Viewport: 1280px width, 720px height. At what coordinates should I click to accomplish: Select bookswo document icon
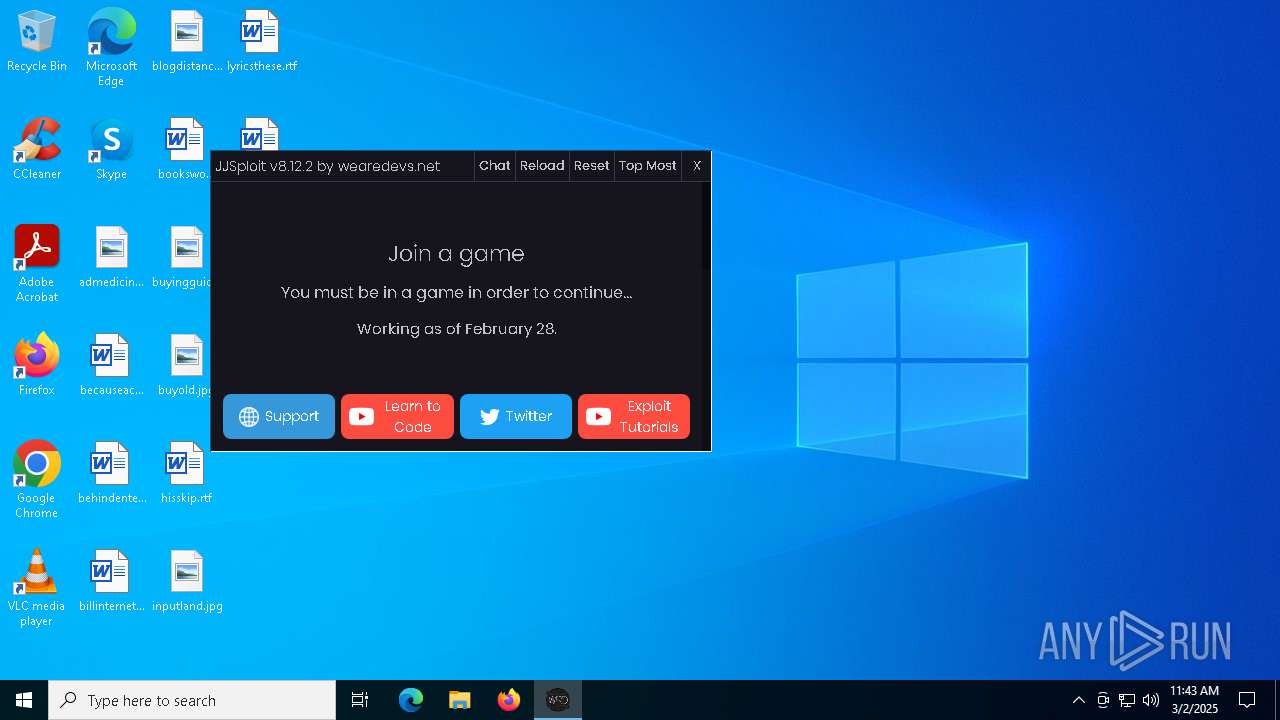point(184,150)
